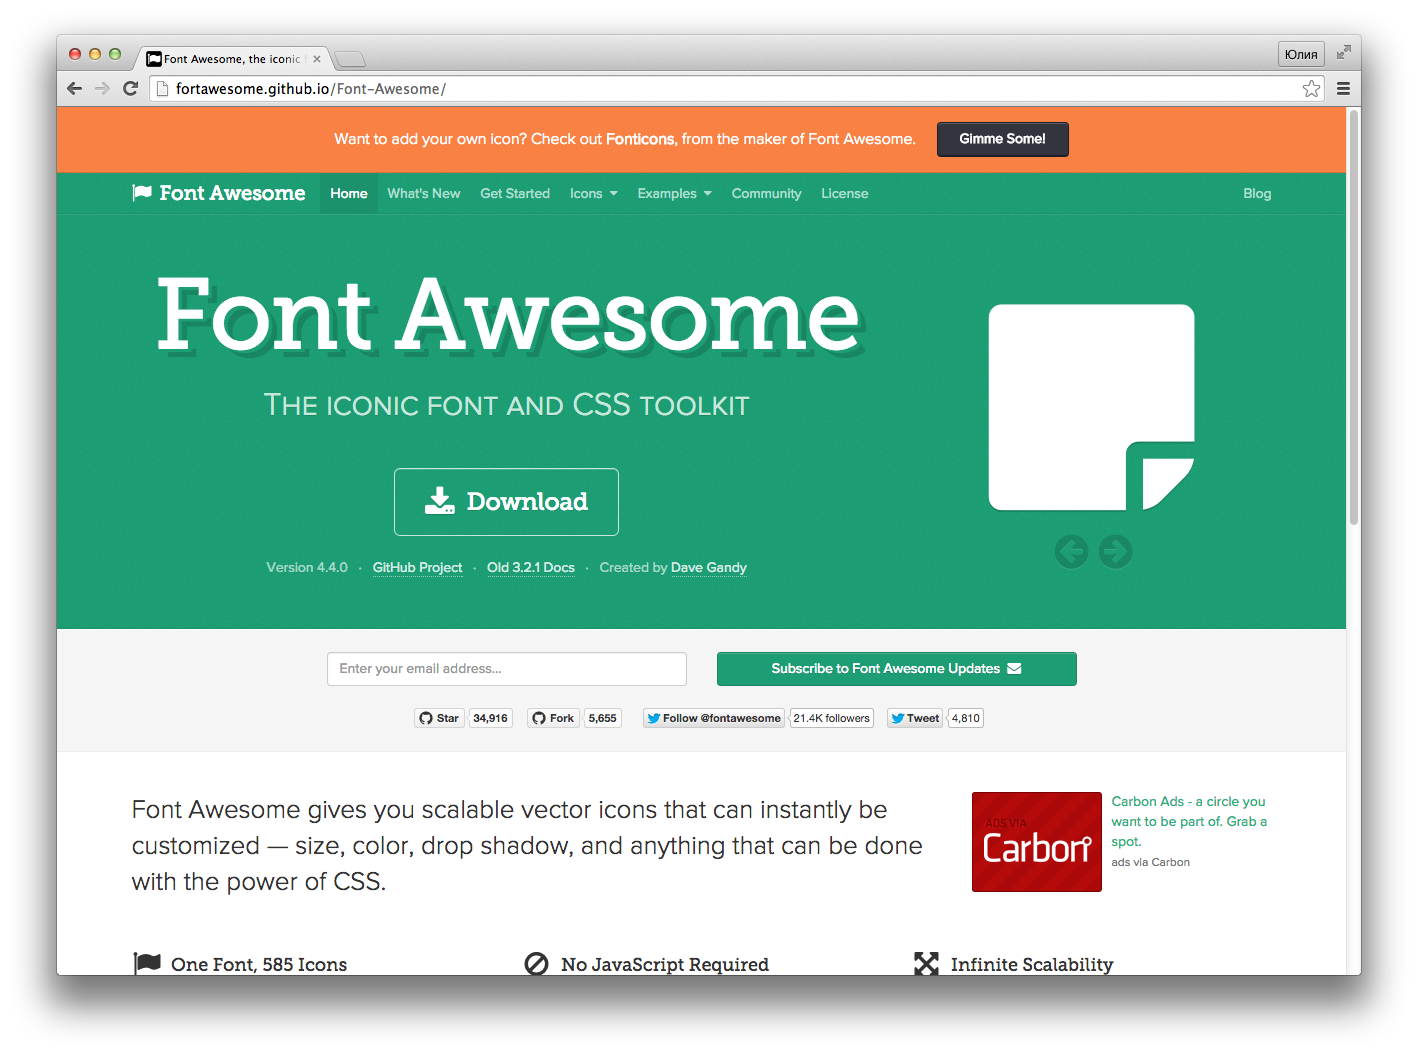This screenshot has width=1418, height=1054.
Task: Click Follow @fontawesome Twitter button
Action: (713, 718)
